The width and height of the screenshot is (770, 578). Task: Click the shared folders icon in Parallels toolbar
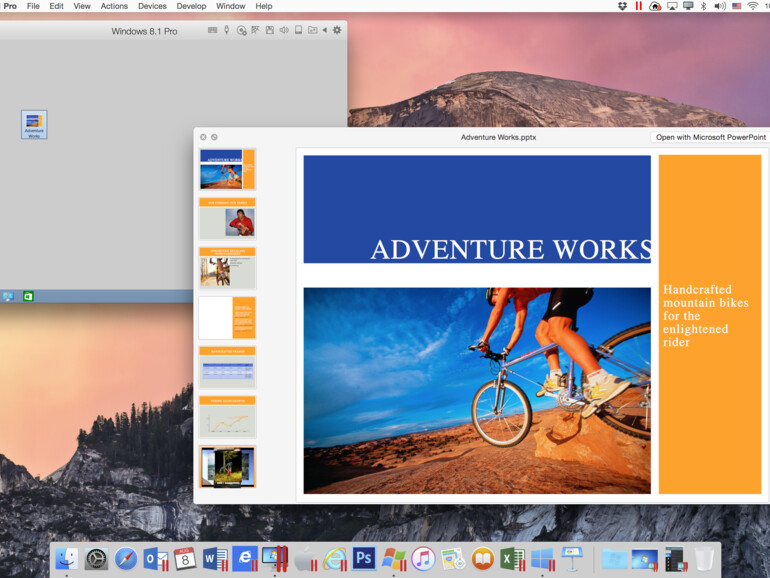pyautogui.click(x=312, y=30)
